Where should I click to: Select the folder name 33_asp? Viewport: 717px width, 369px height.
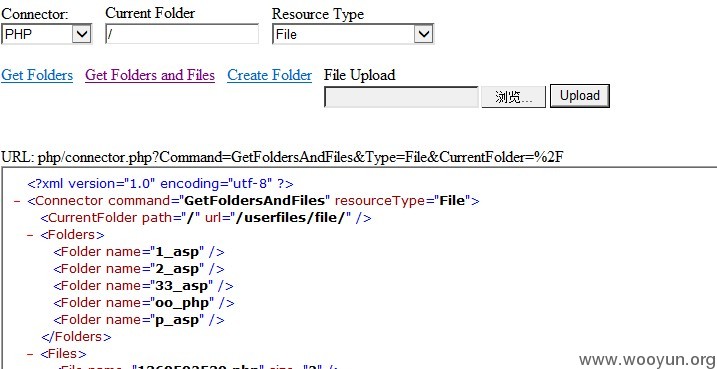182,286
